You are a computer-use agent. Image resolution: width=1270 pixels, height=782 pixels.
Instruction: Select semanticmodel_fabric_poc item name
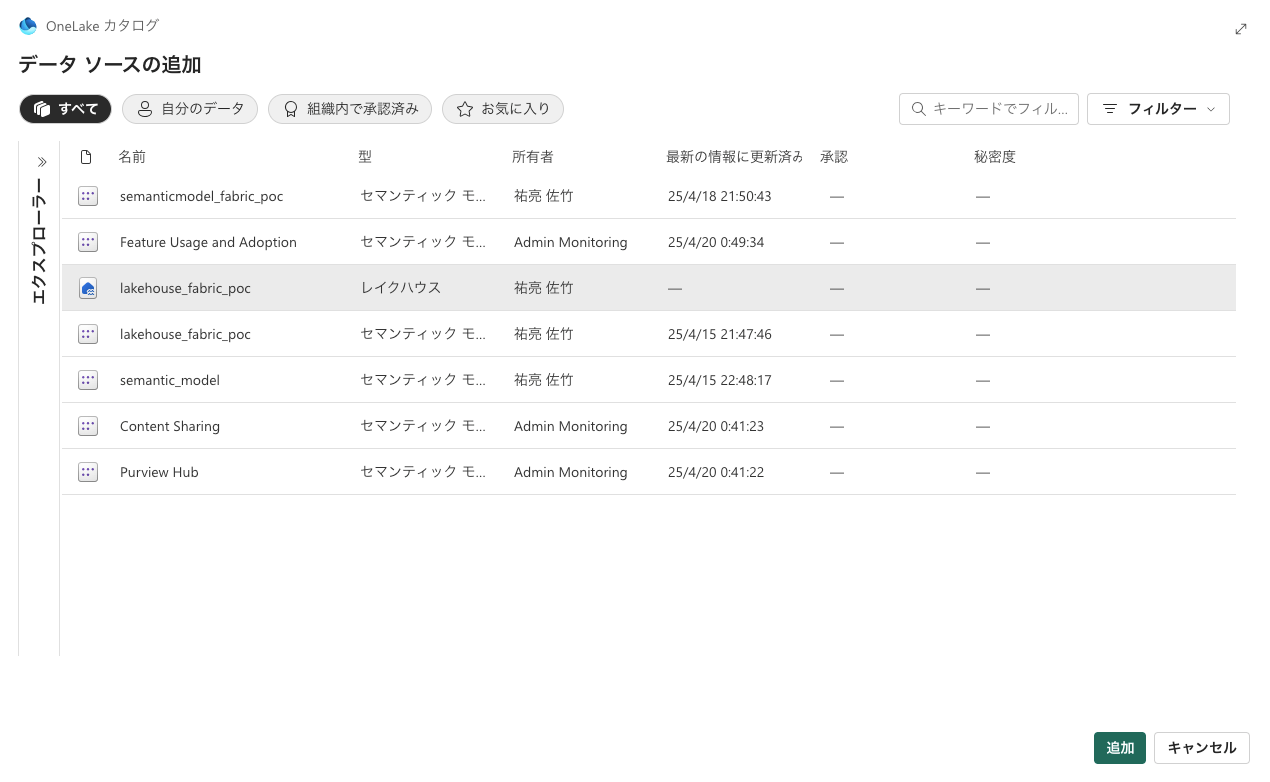(201, 196)
